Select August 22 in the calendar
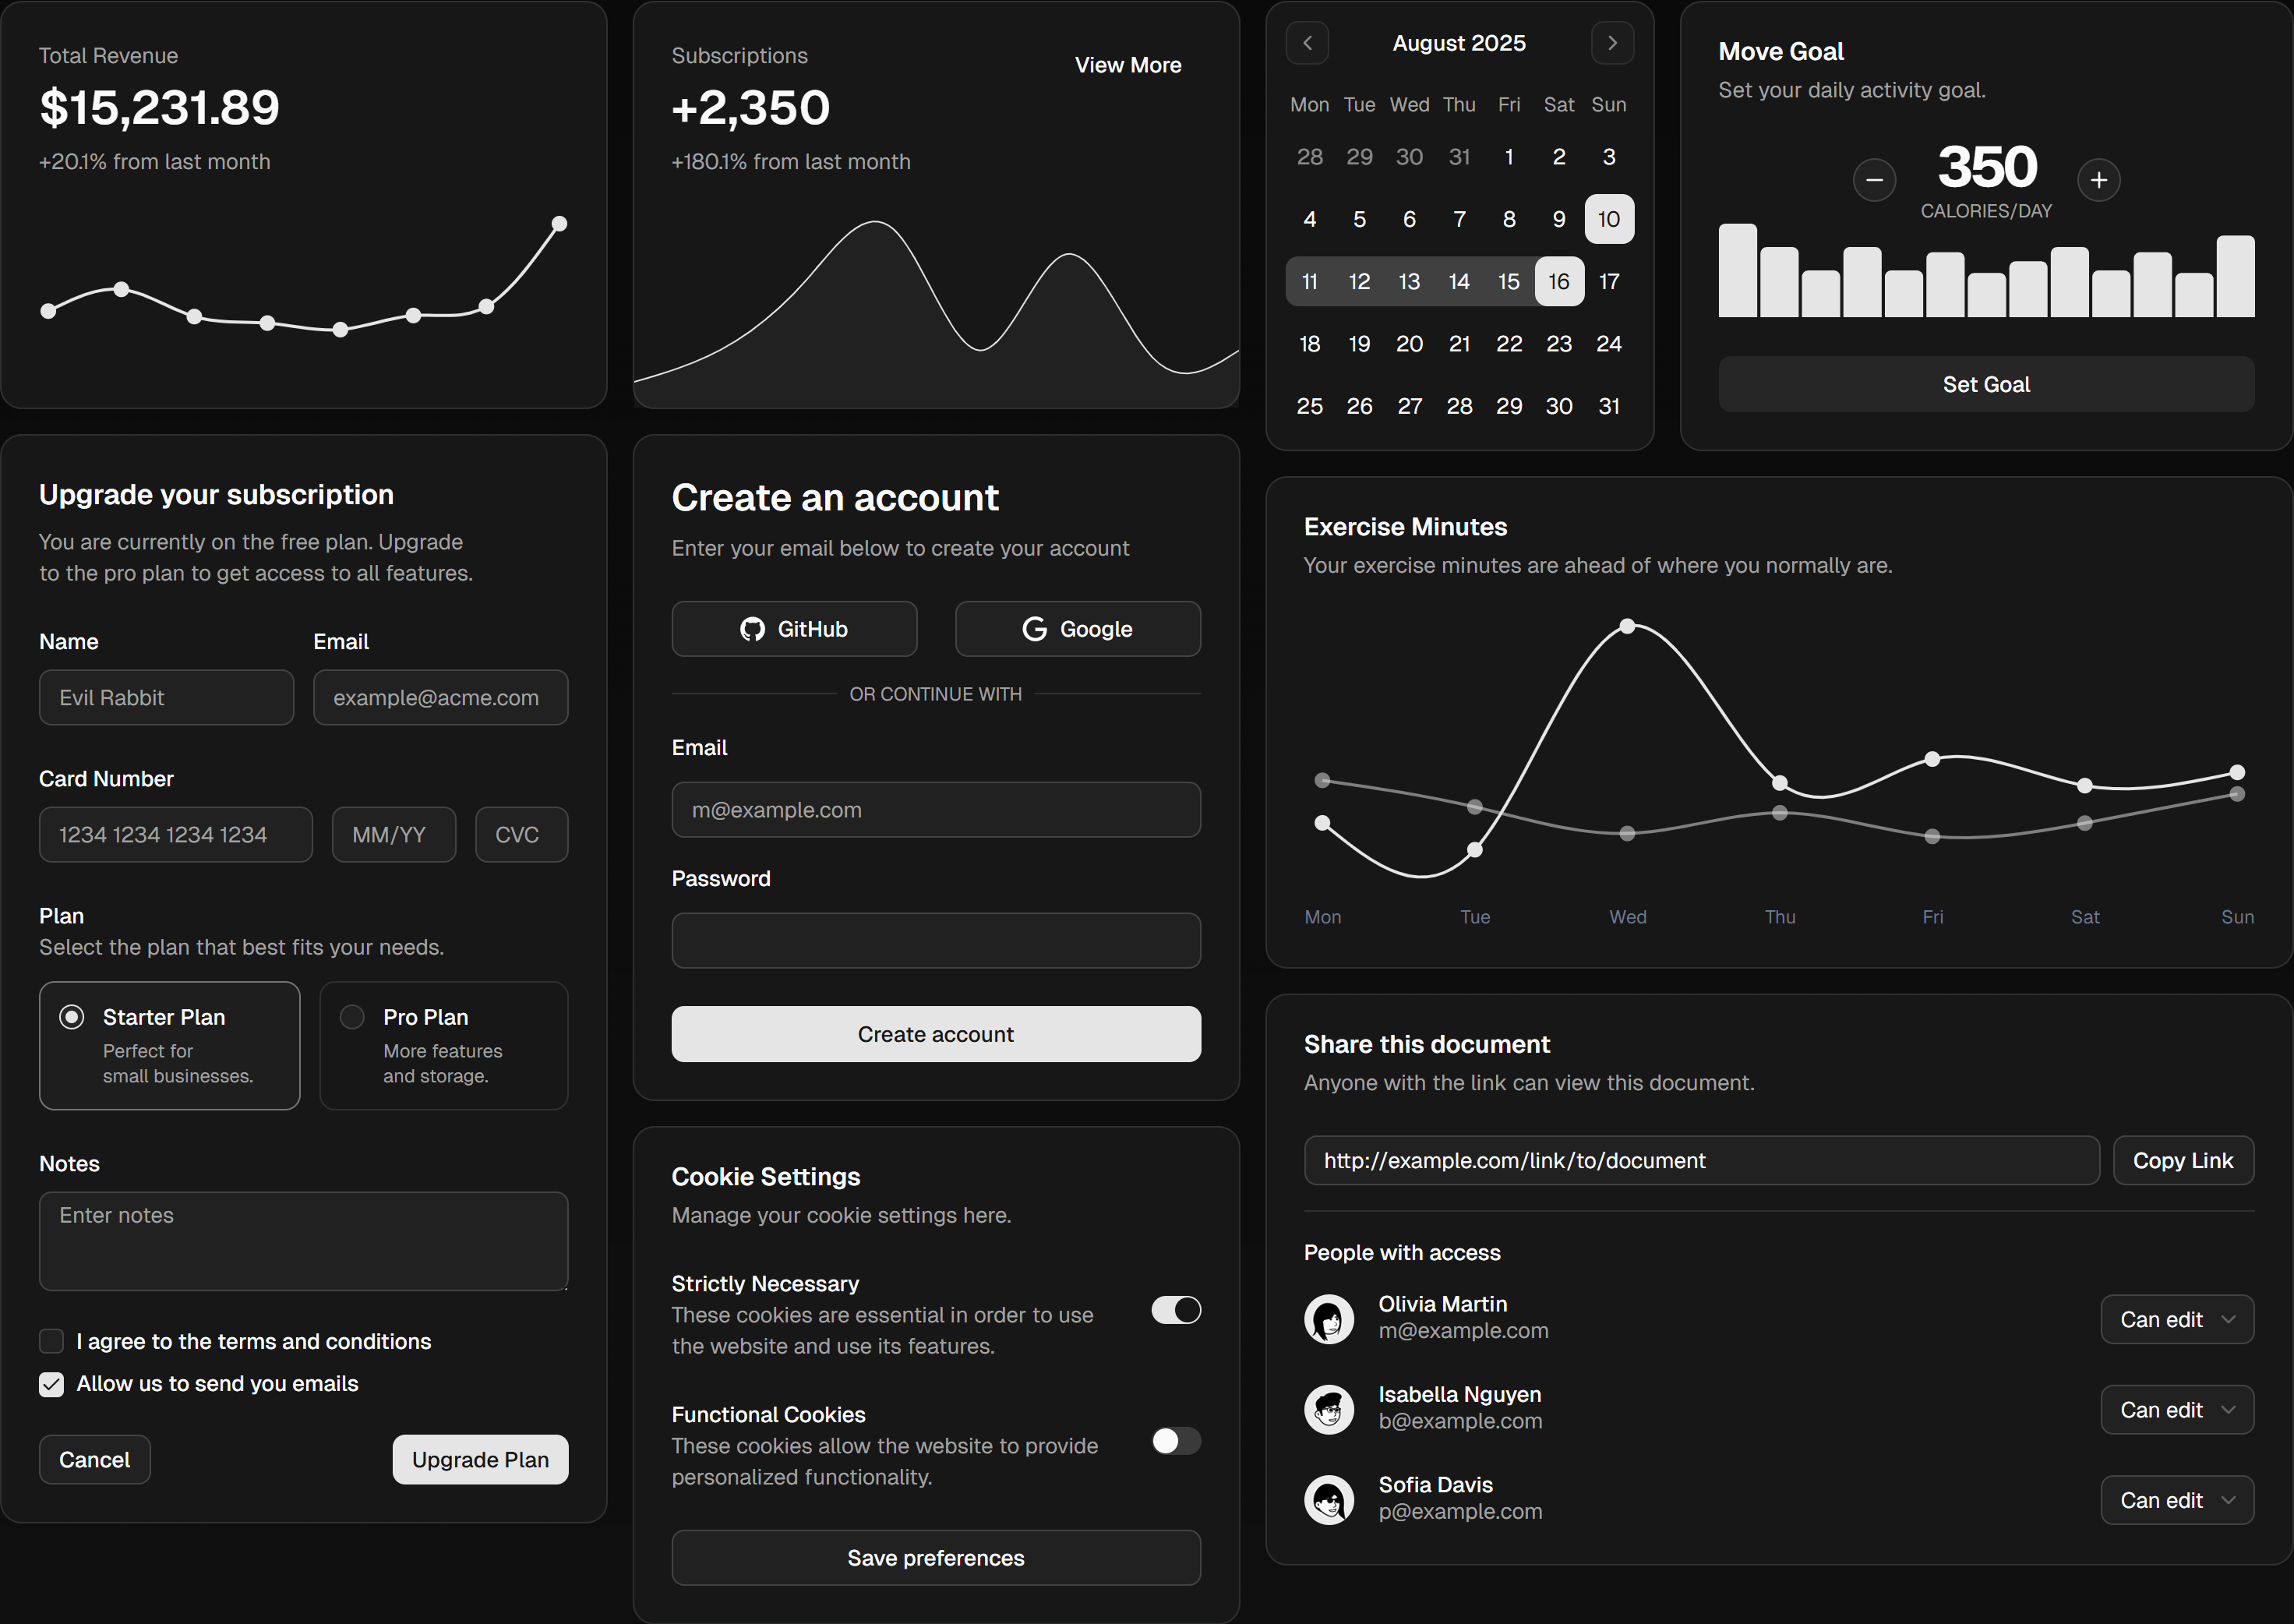 pos(1509,344)
